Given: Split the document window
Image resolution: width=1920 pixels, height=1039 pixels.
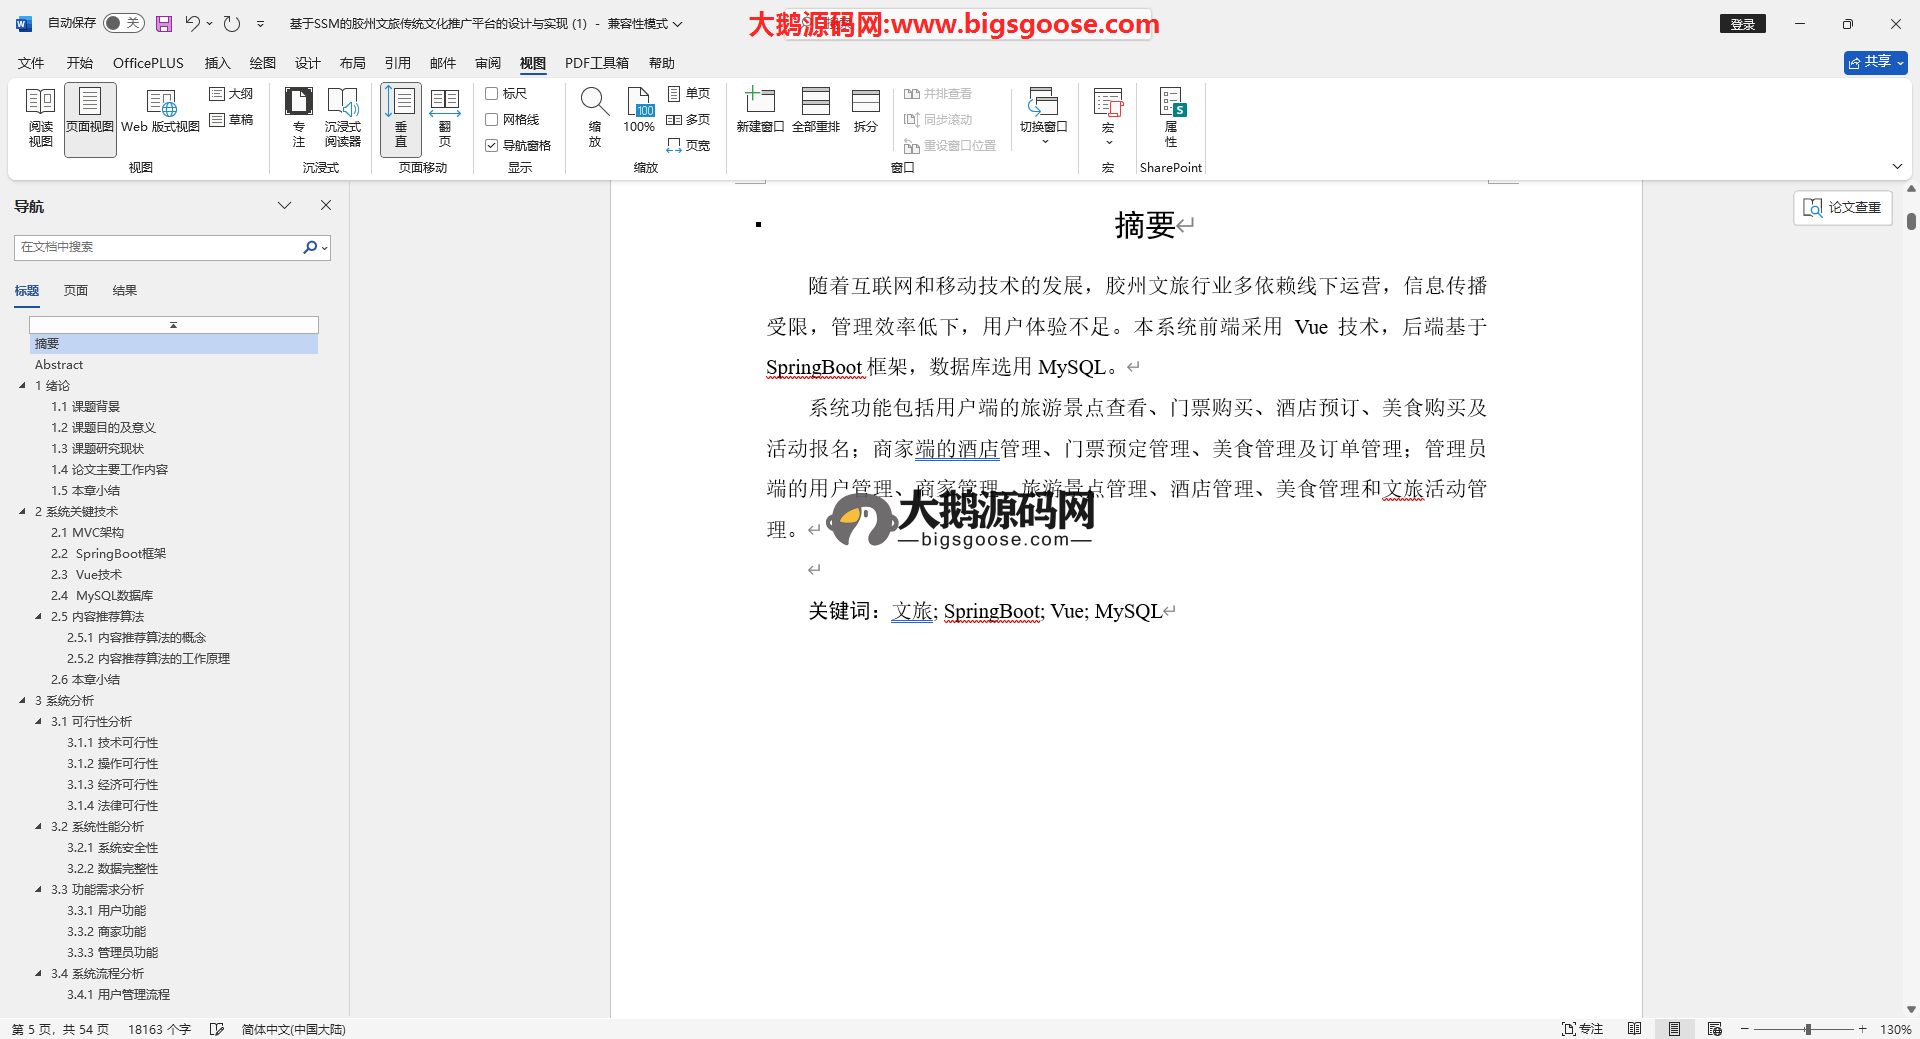Looking at the screenshot, I should tap(865, 112).
